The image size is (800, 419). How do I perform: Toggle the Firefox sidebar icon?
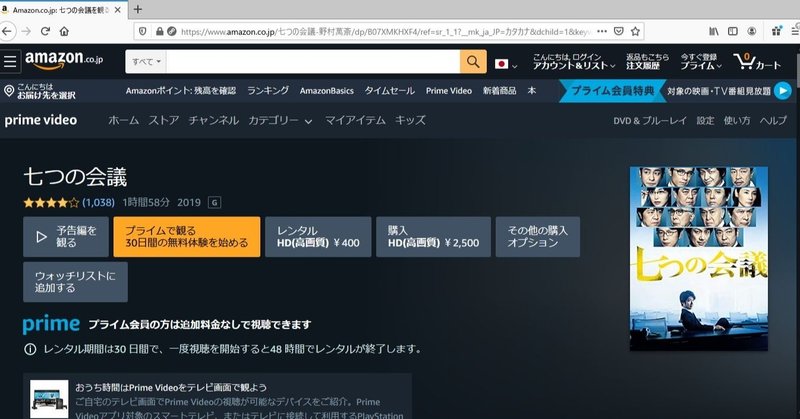[733, 31]
